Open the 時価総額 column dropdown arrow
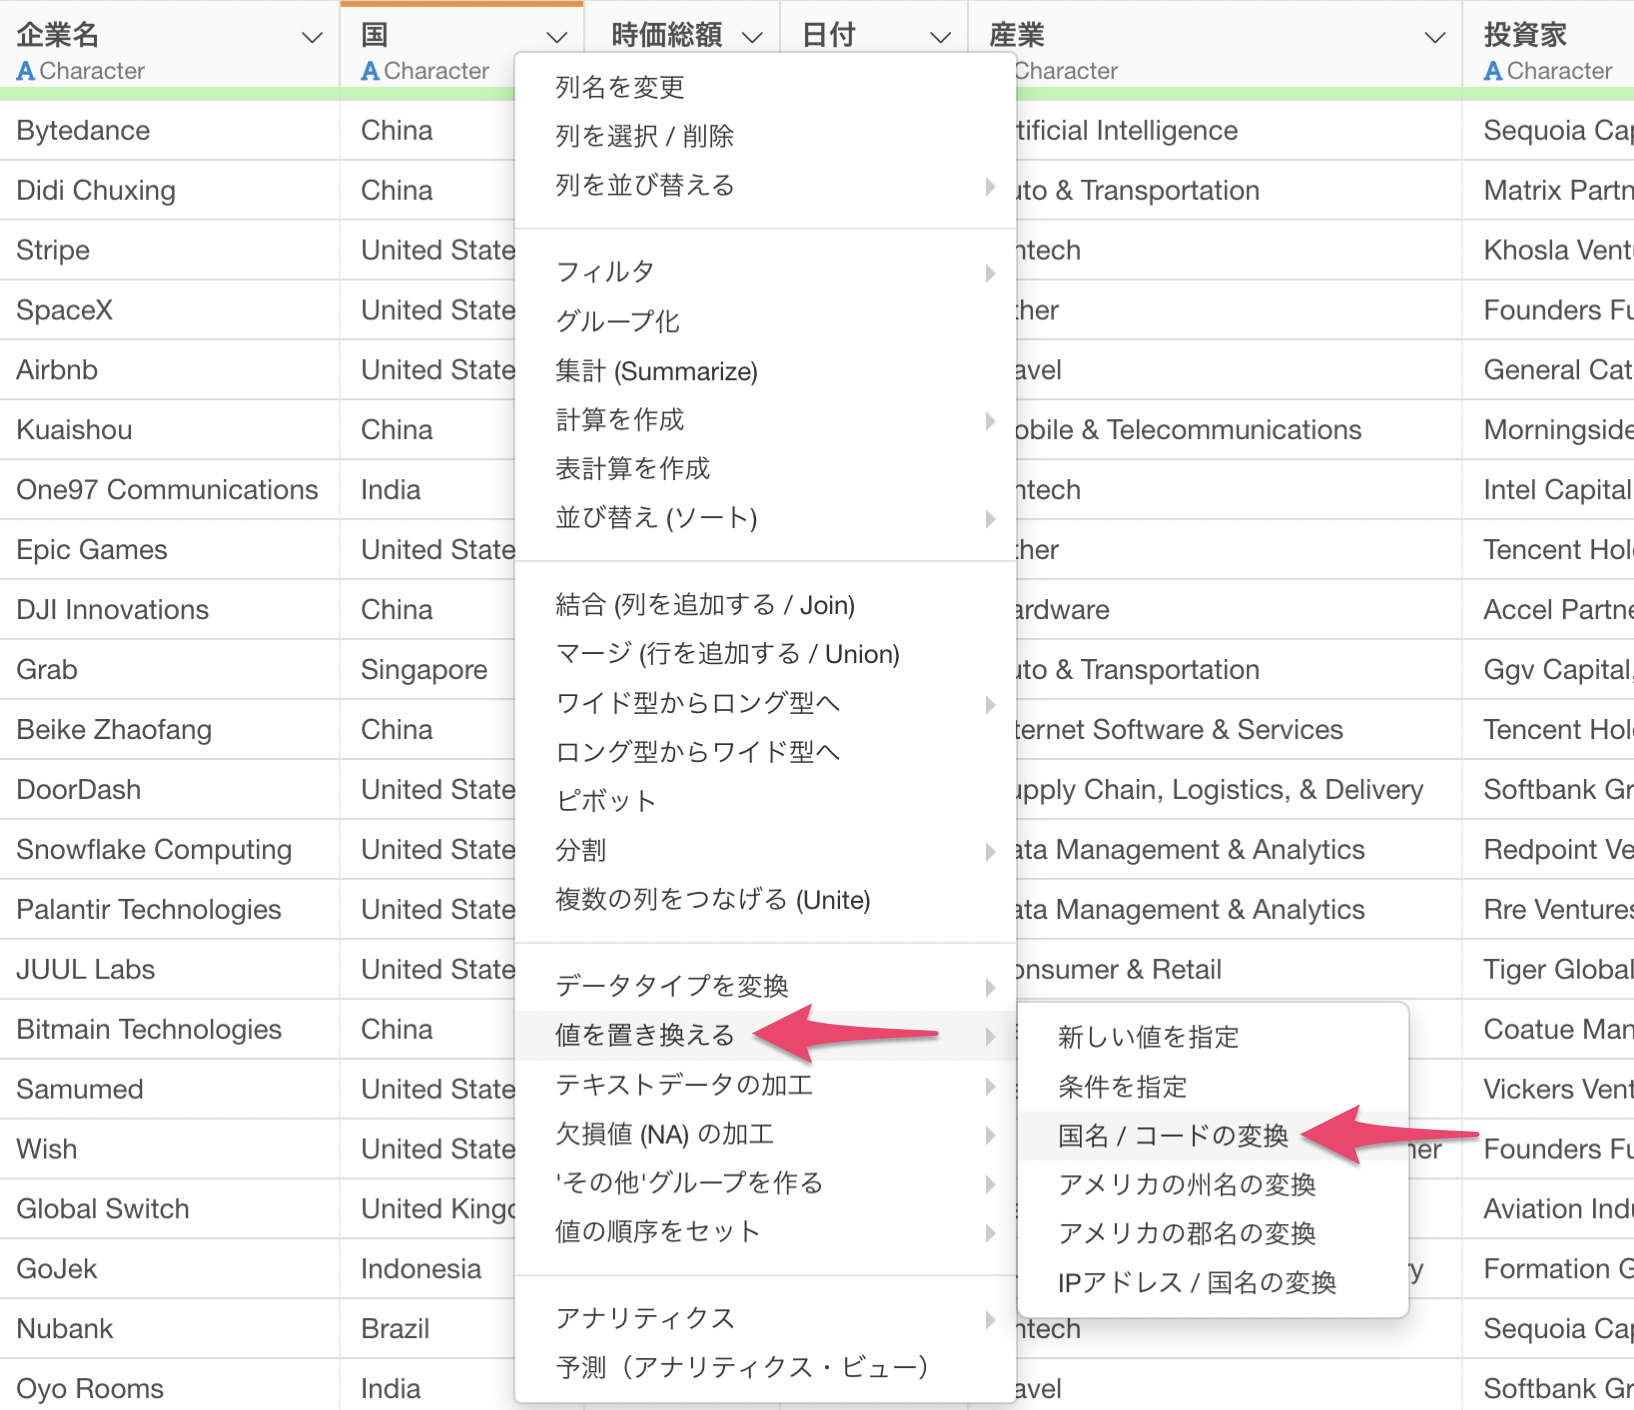Screen dimensions: 1634x1410 pyautogui.click(x=752, y=38)
